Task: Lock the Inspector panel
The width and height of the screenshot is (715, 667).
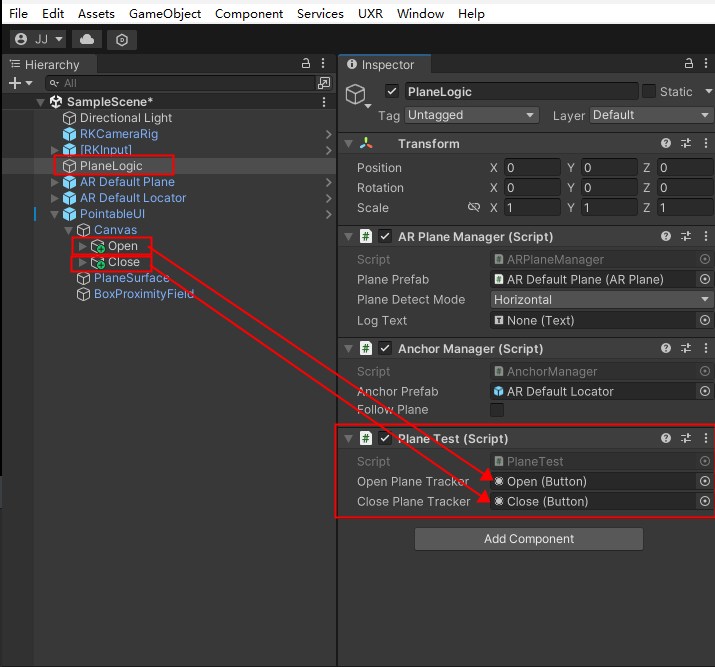Action: point(689,63)
